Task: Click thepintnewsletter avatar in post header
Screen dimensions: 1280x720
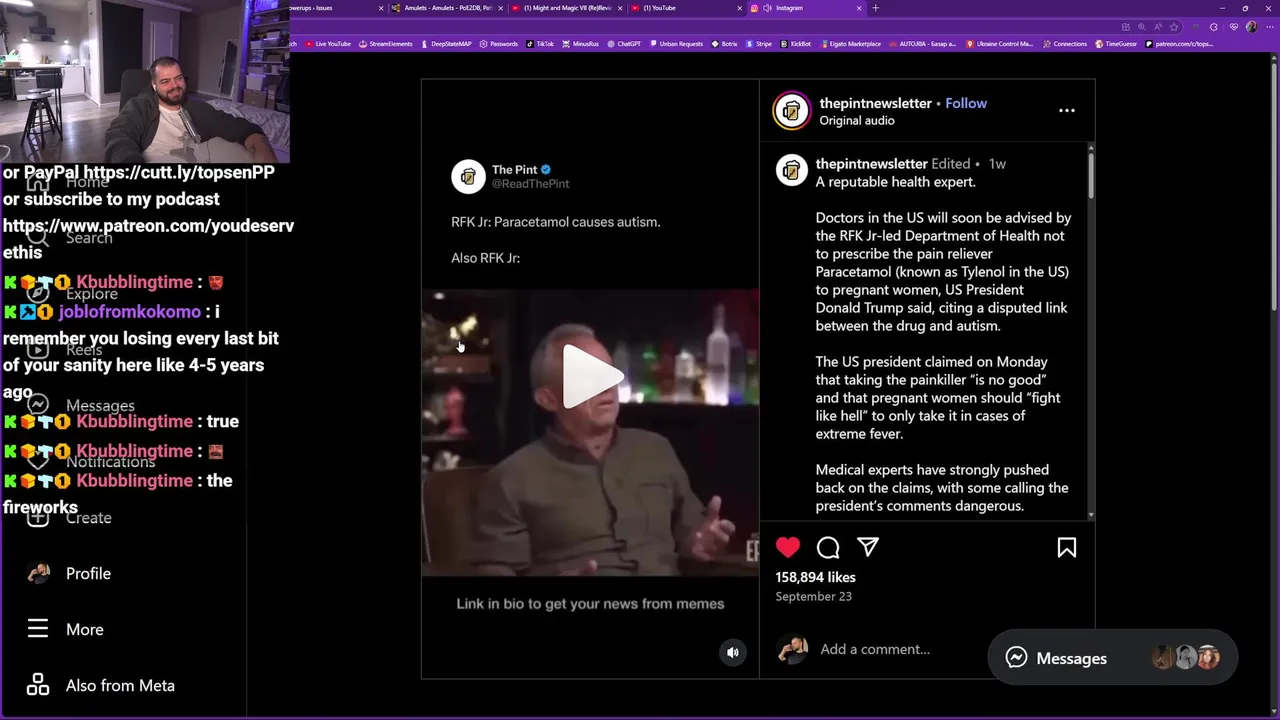Action: (791, 111)
